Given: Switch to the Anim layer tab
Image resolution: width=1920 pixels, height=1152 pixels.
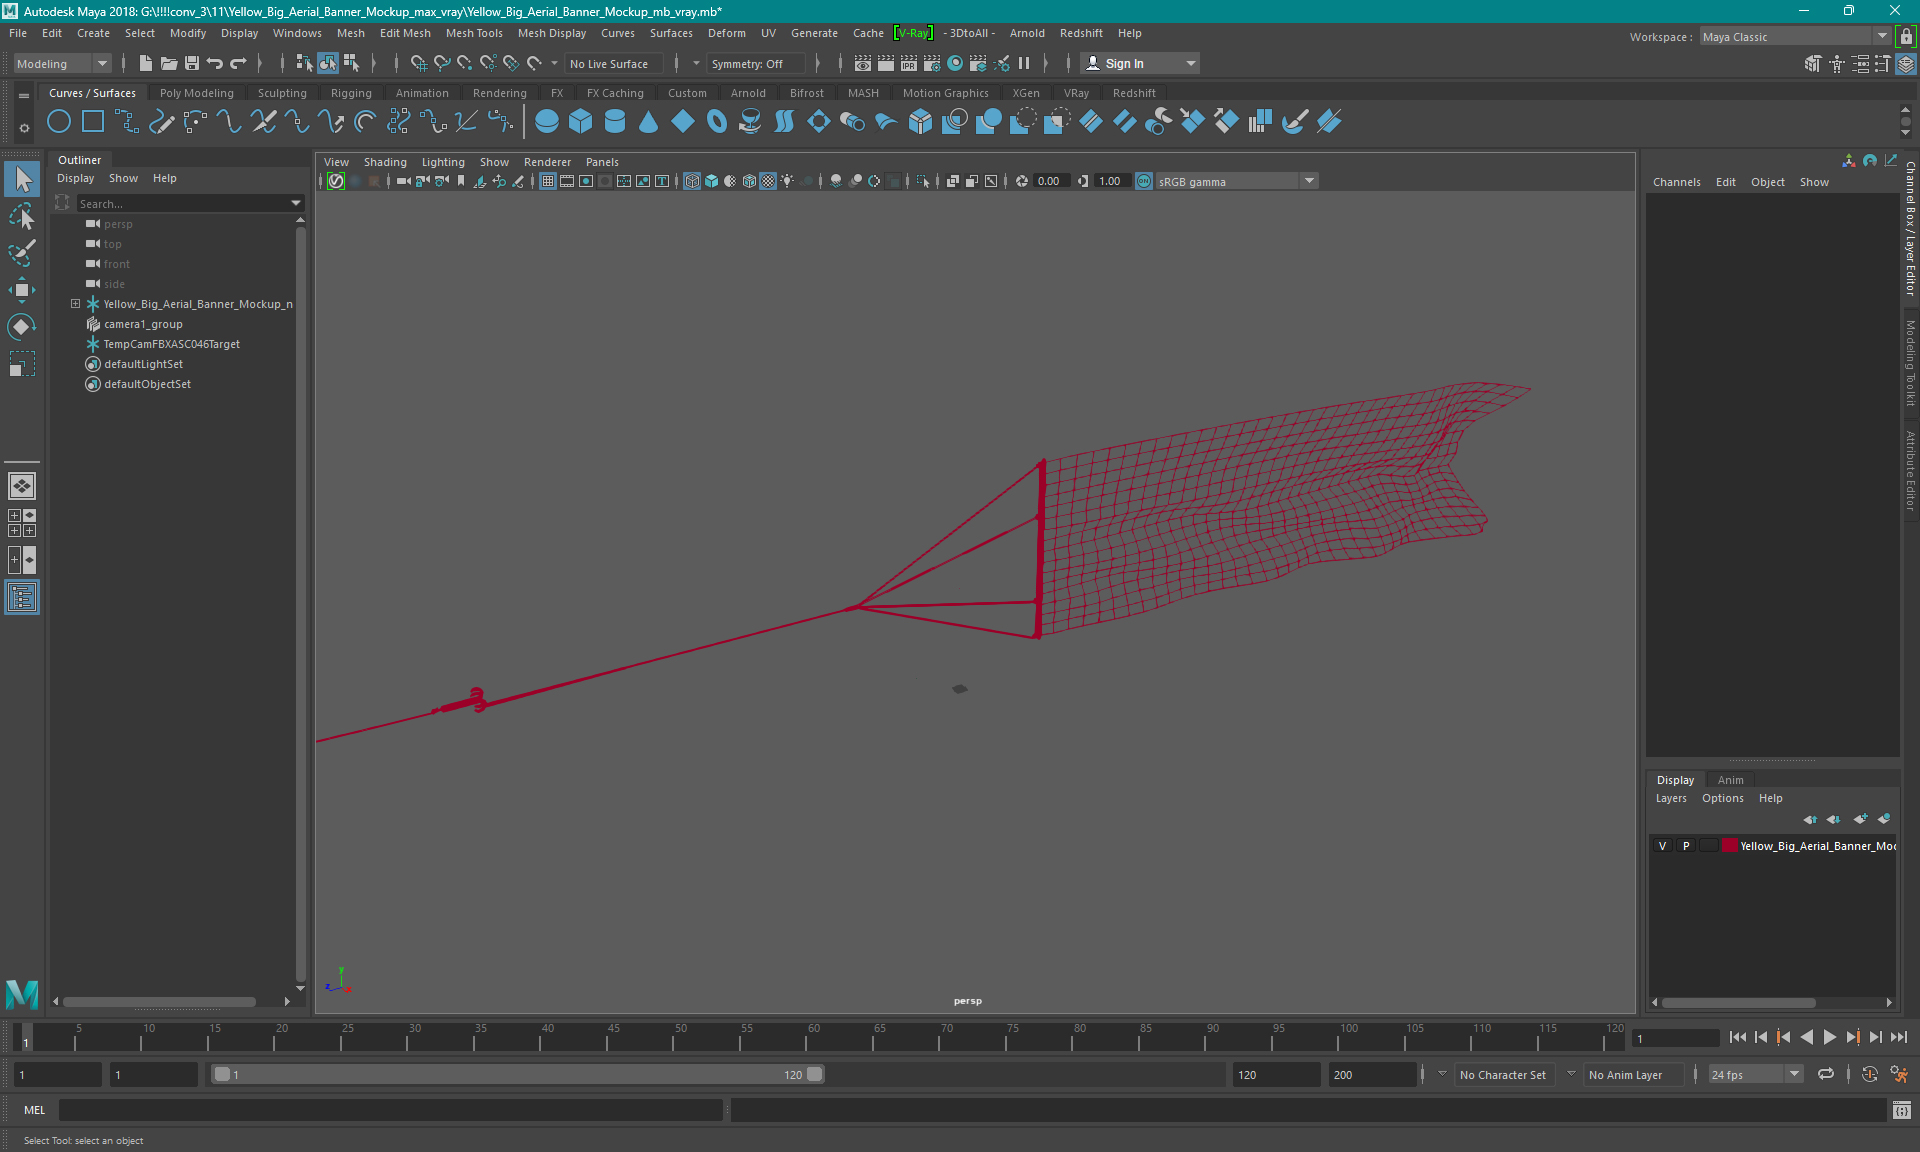Looking at the screenshot, I should (x=1730, y=780).
